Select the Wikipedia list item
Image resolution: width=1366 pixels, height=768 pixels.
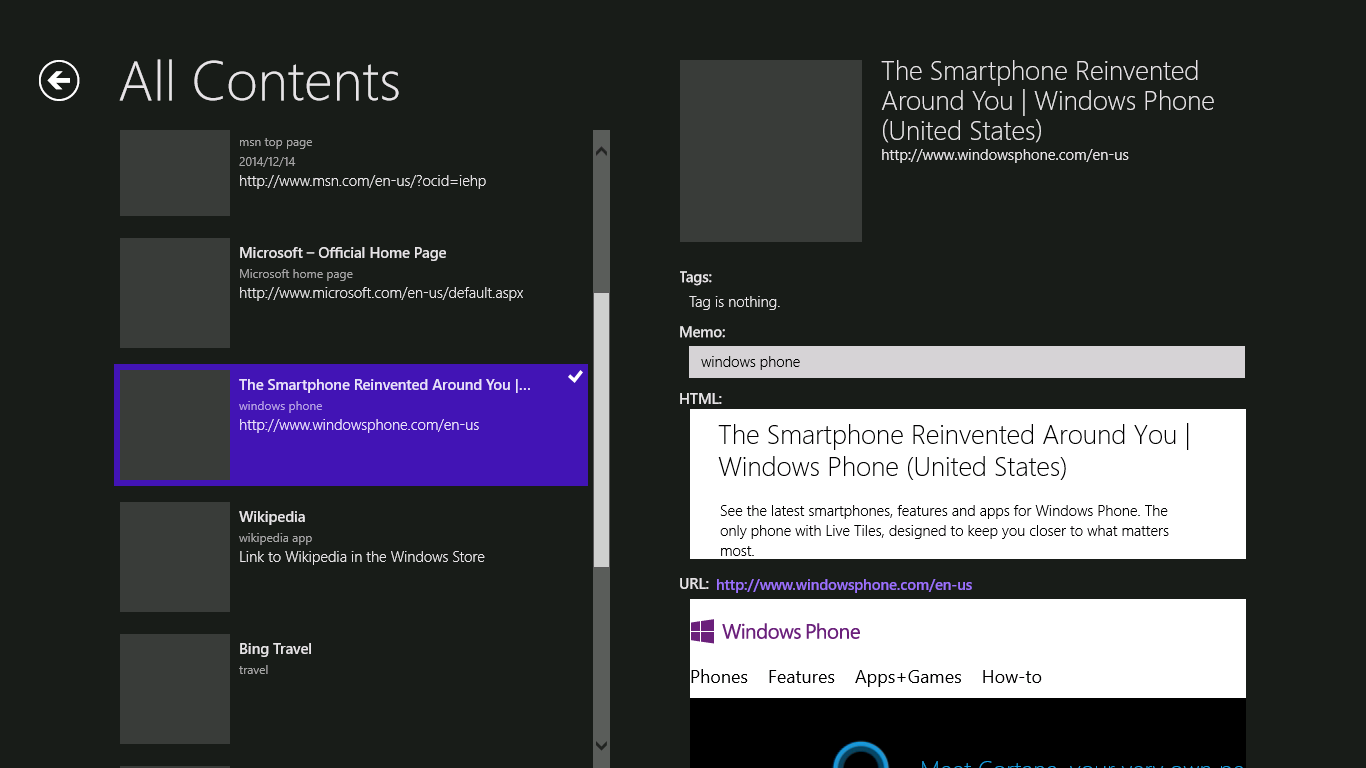coord(272,517)
